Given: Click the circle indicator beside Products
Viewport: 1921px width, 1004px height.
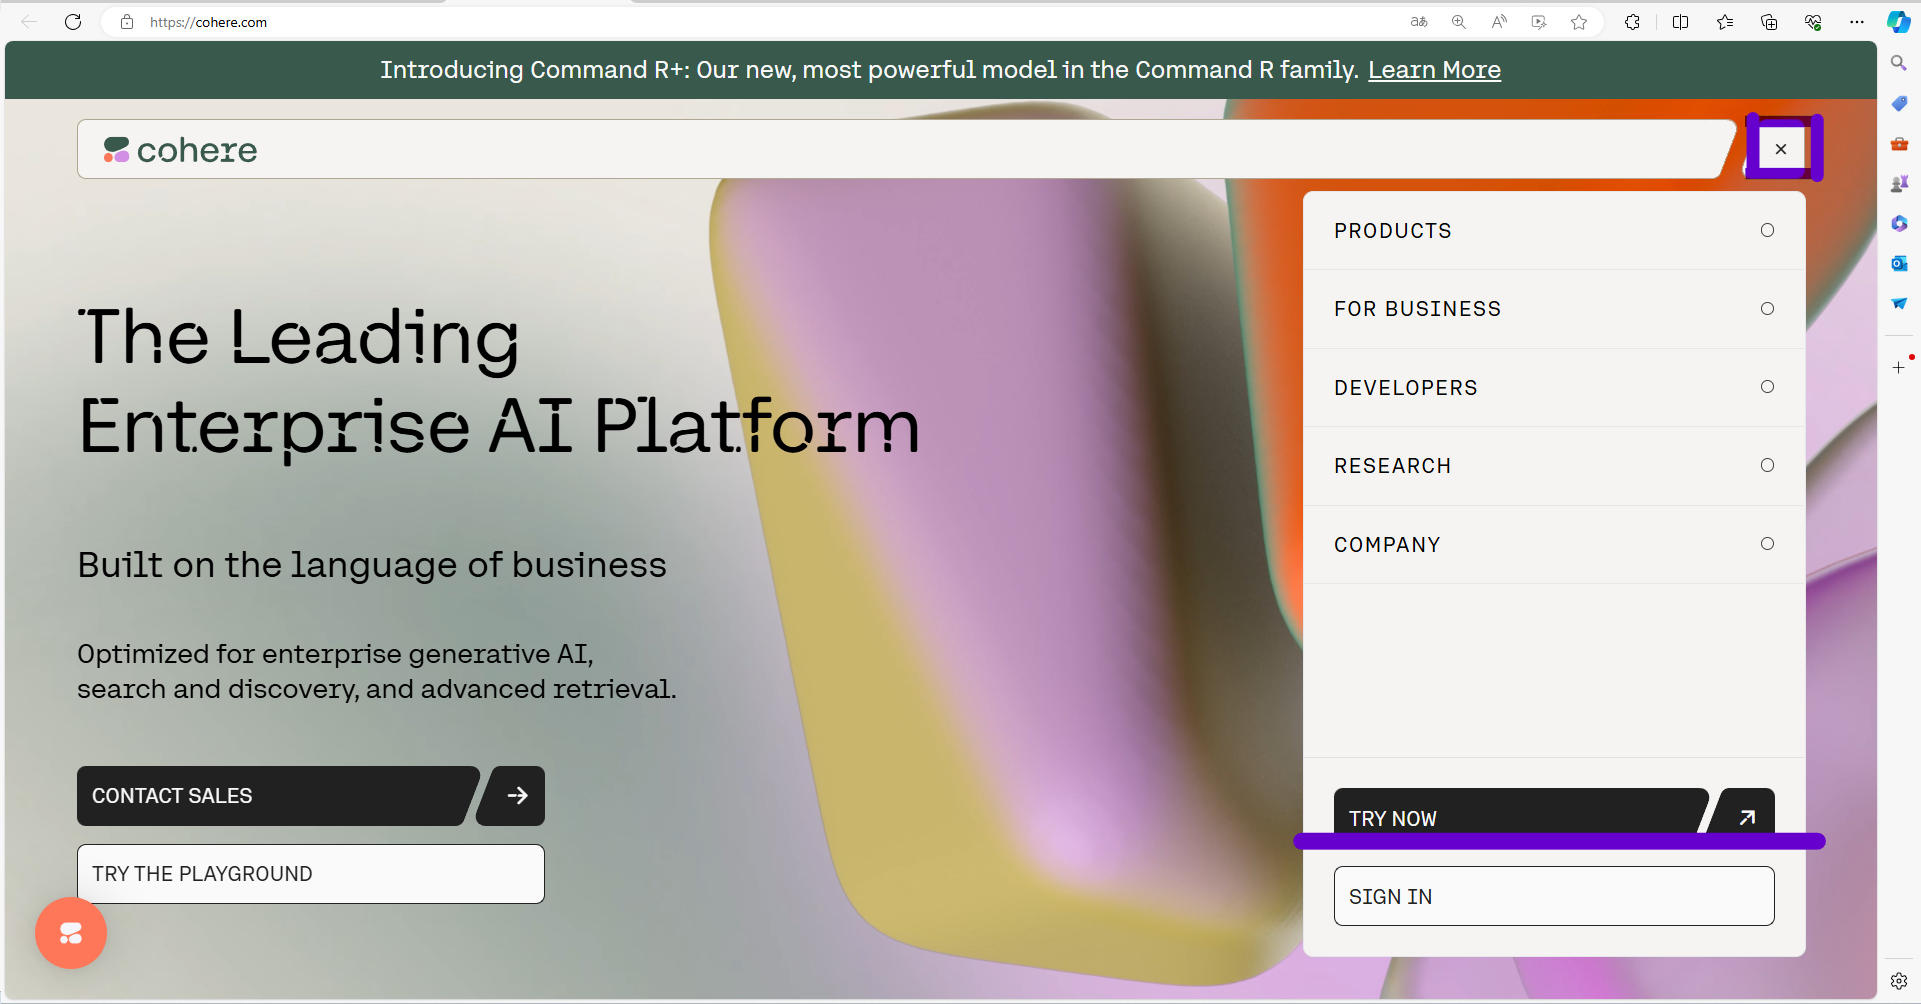Looking at the screenshot, I should click(1767, 231).
